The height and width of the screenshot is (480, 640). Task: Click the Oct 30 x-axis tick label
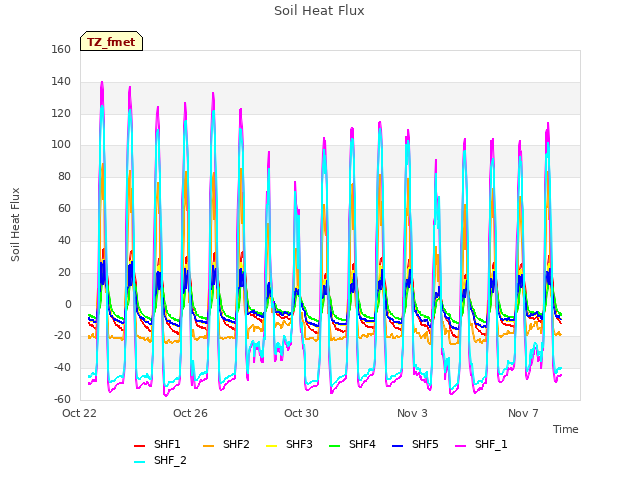(x=301, y=413)
